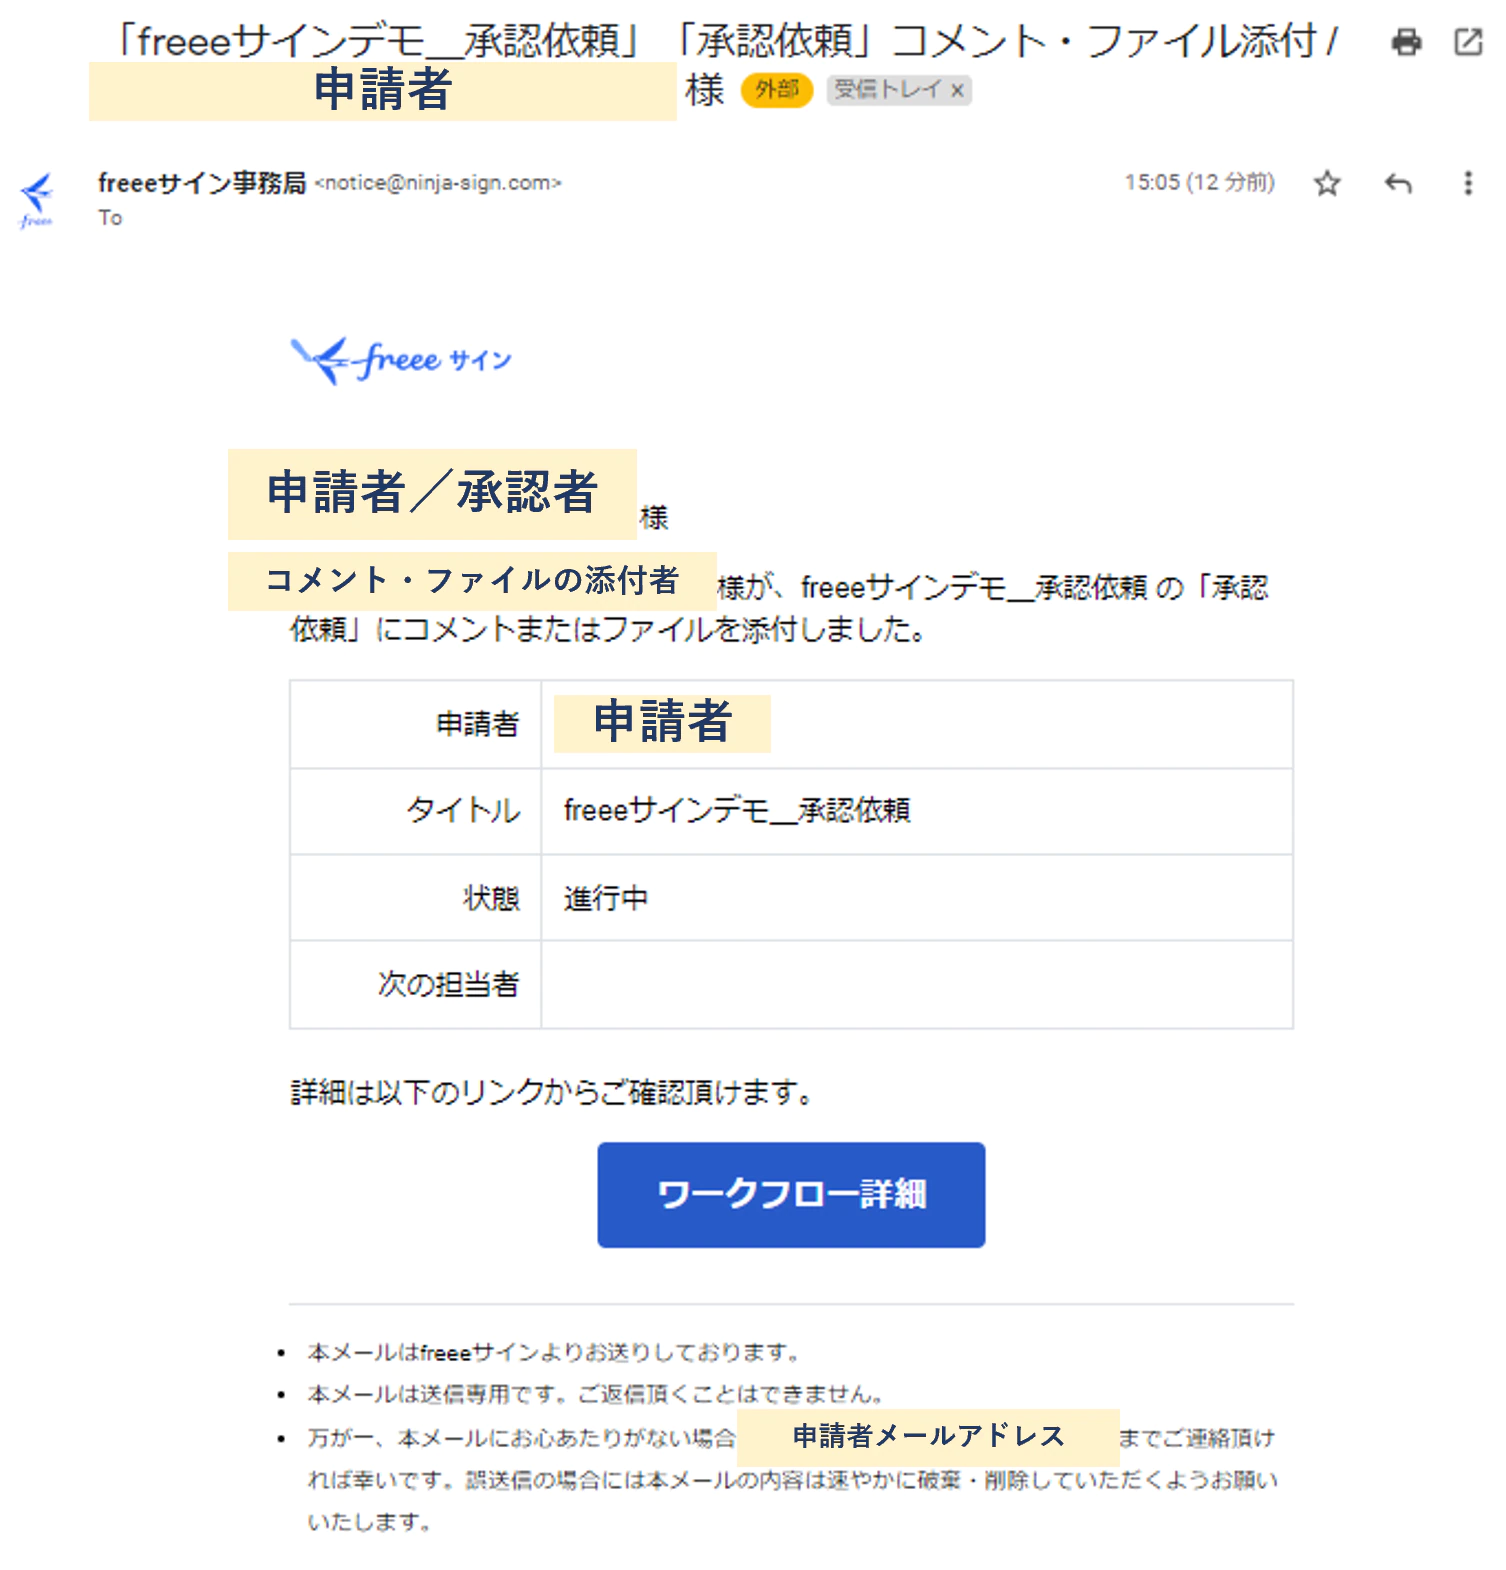
Task: Click the 申請者 row label in table
Action: pos(477,723)
